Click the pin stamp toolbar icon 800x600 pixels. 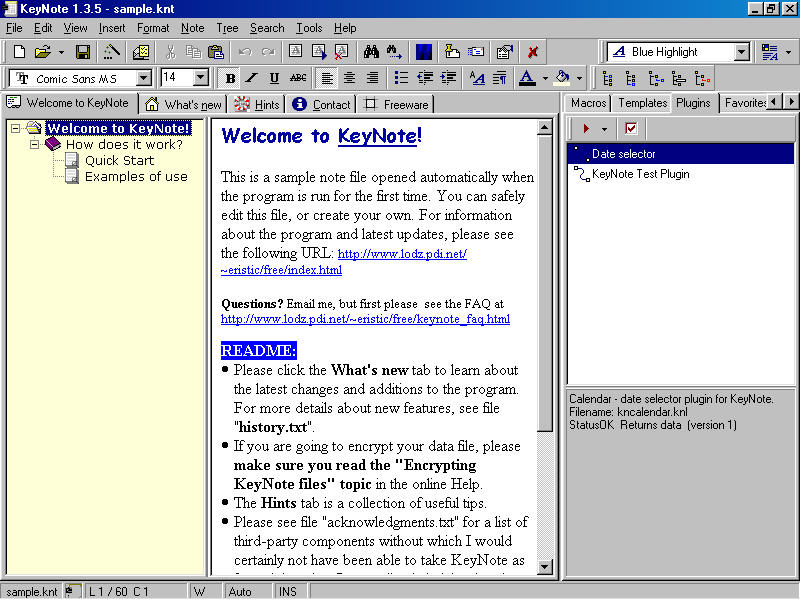(x=452, y=52)
